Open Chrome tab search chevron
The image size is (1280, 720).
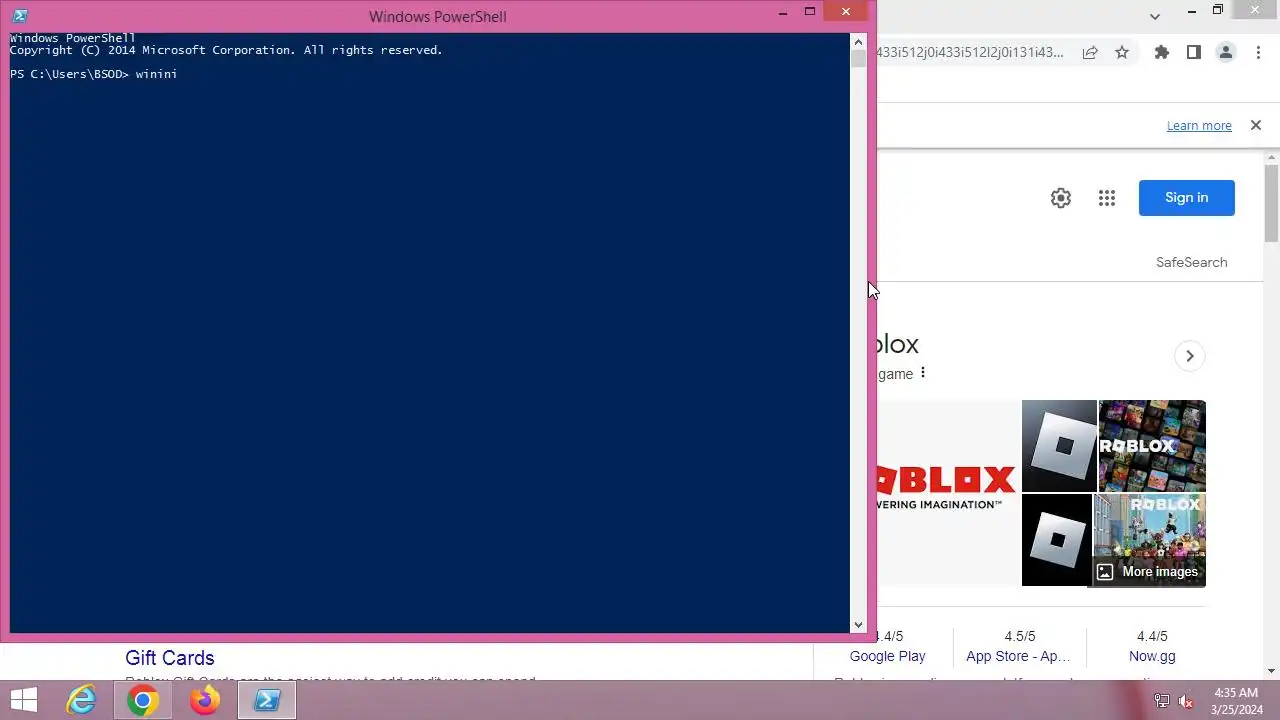(x=1155, y=16)
